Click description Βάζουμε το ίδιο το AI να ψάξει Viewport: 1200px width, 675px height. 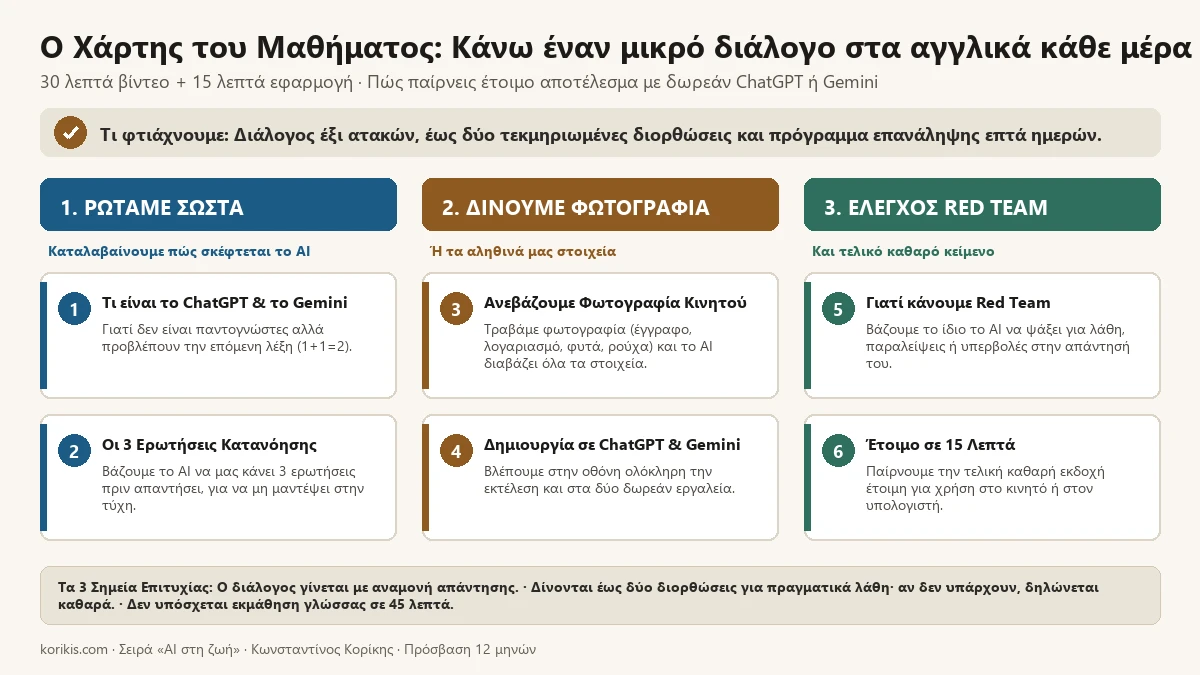click(x=998, y=346)
